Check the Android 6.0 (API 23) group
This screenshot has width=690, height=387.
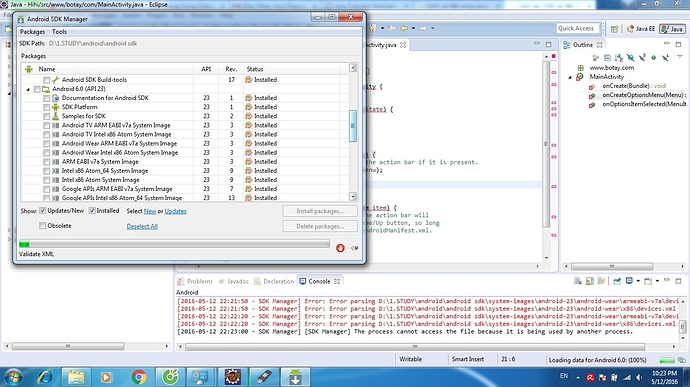click(37, 89)
